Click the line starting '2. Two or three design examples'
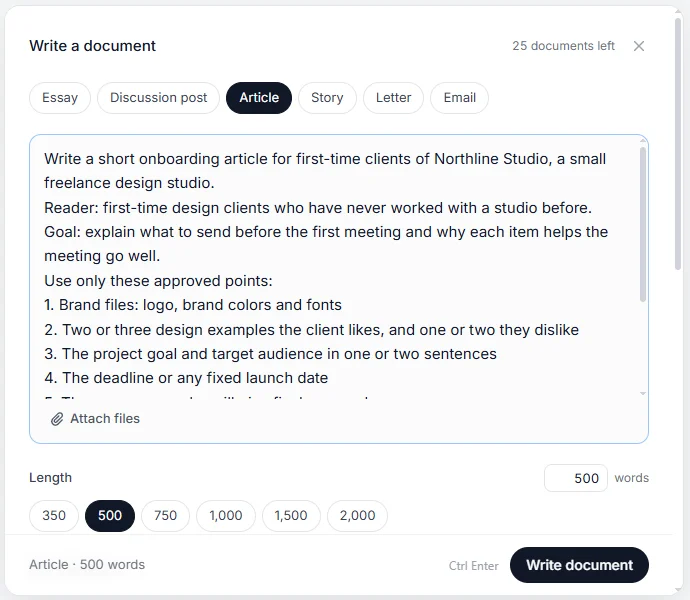 point(312,330)
